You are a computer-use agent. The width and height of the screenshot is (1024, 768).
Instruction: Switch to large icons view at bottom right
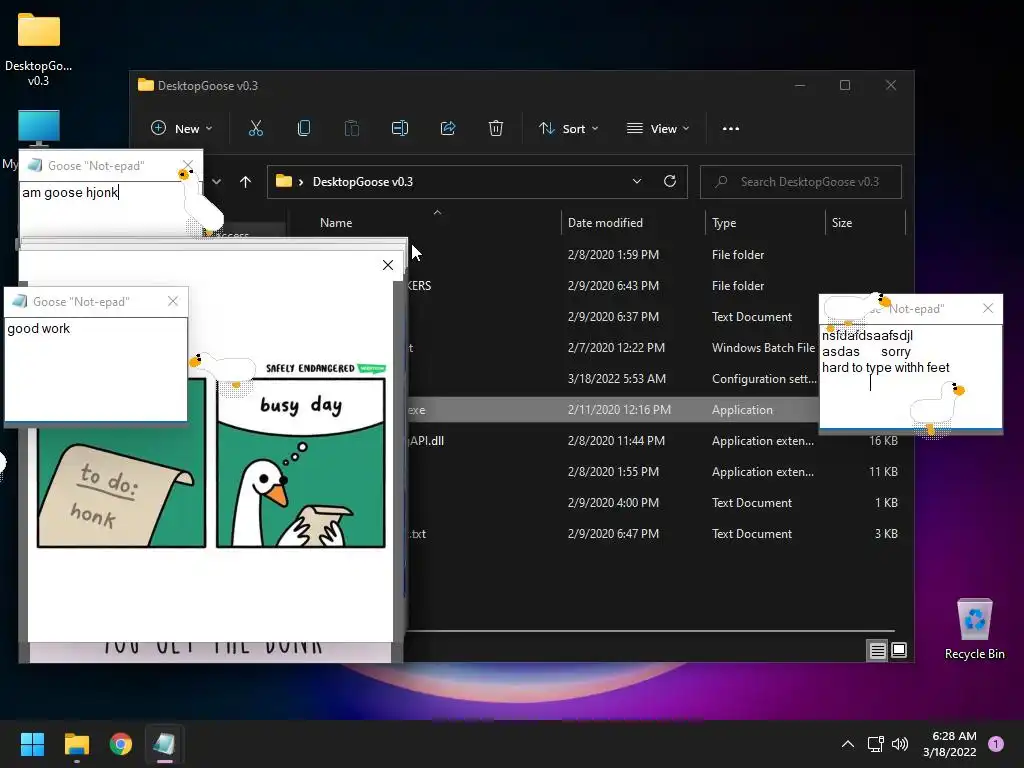[x=899, y=650]
